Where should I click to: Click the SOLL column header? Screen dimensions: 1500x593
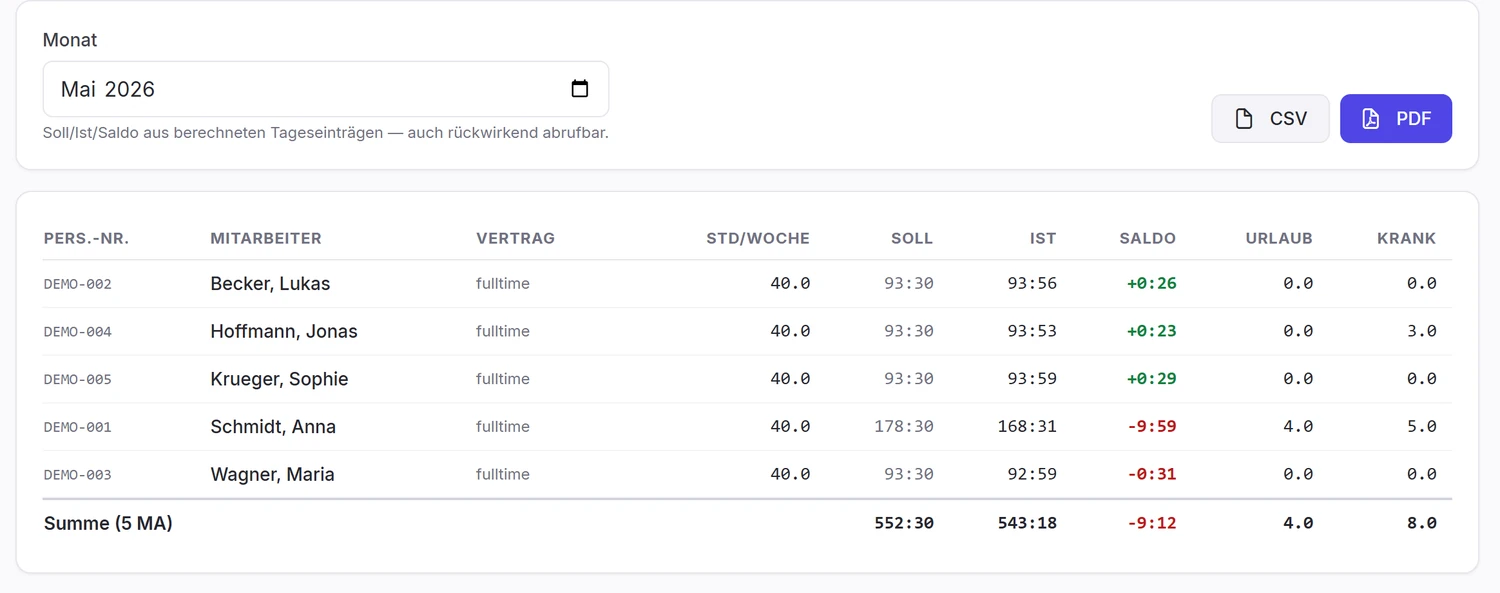click(912, 238)
